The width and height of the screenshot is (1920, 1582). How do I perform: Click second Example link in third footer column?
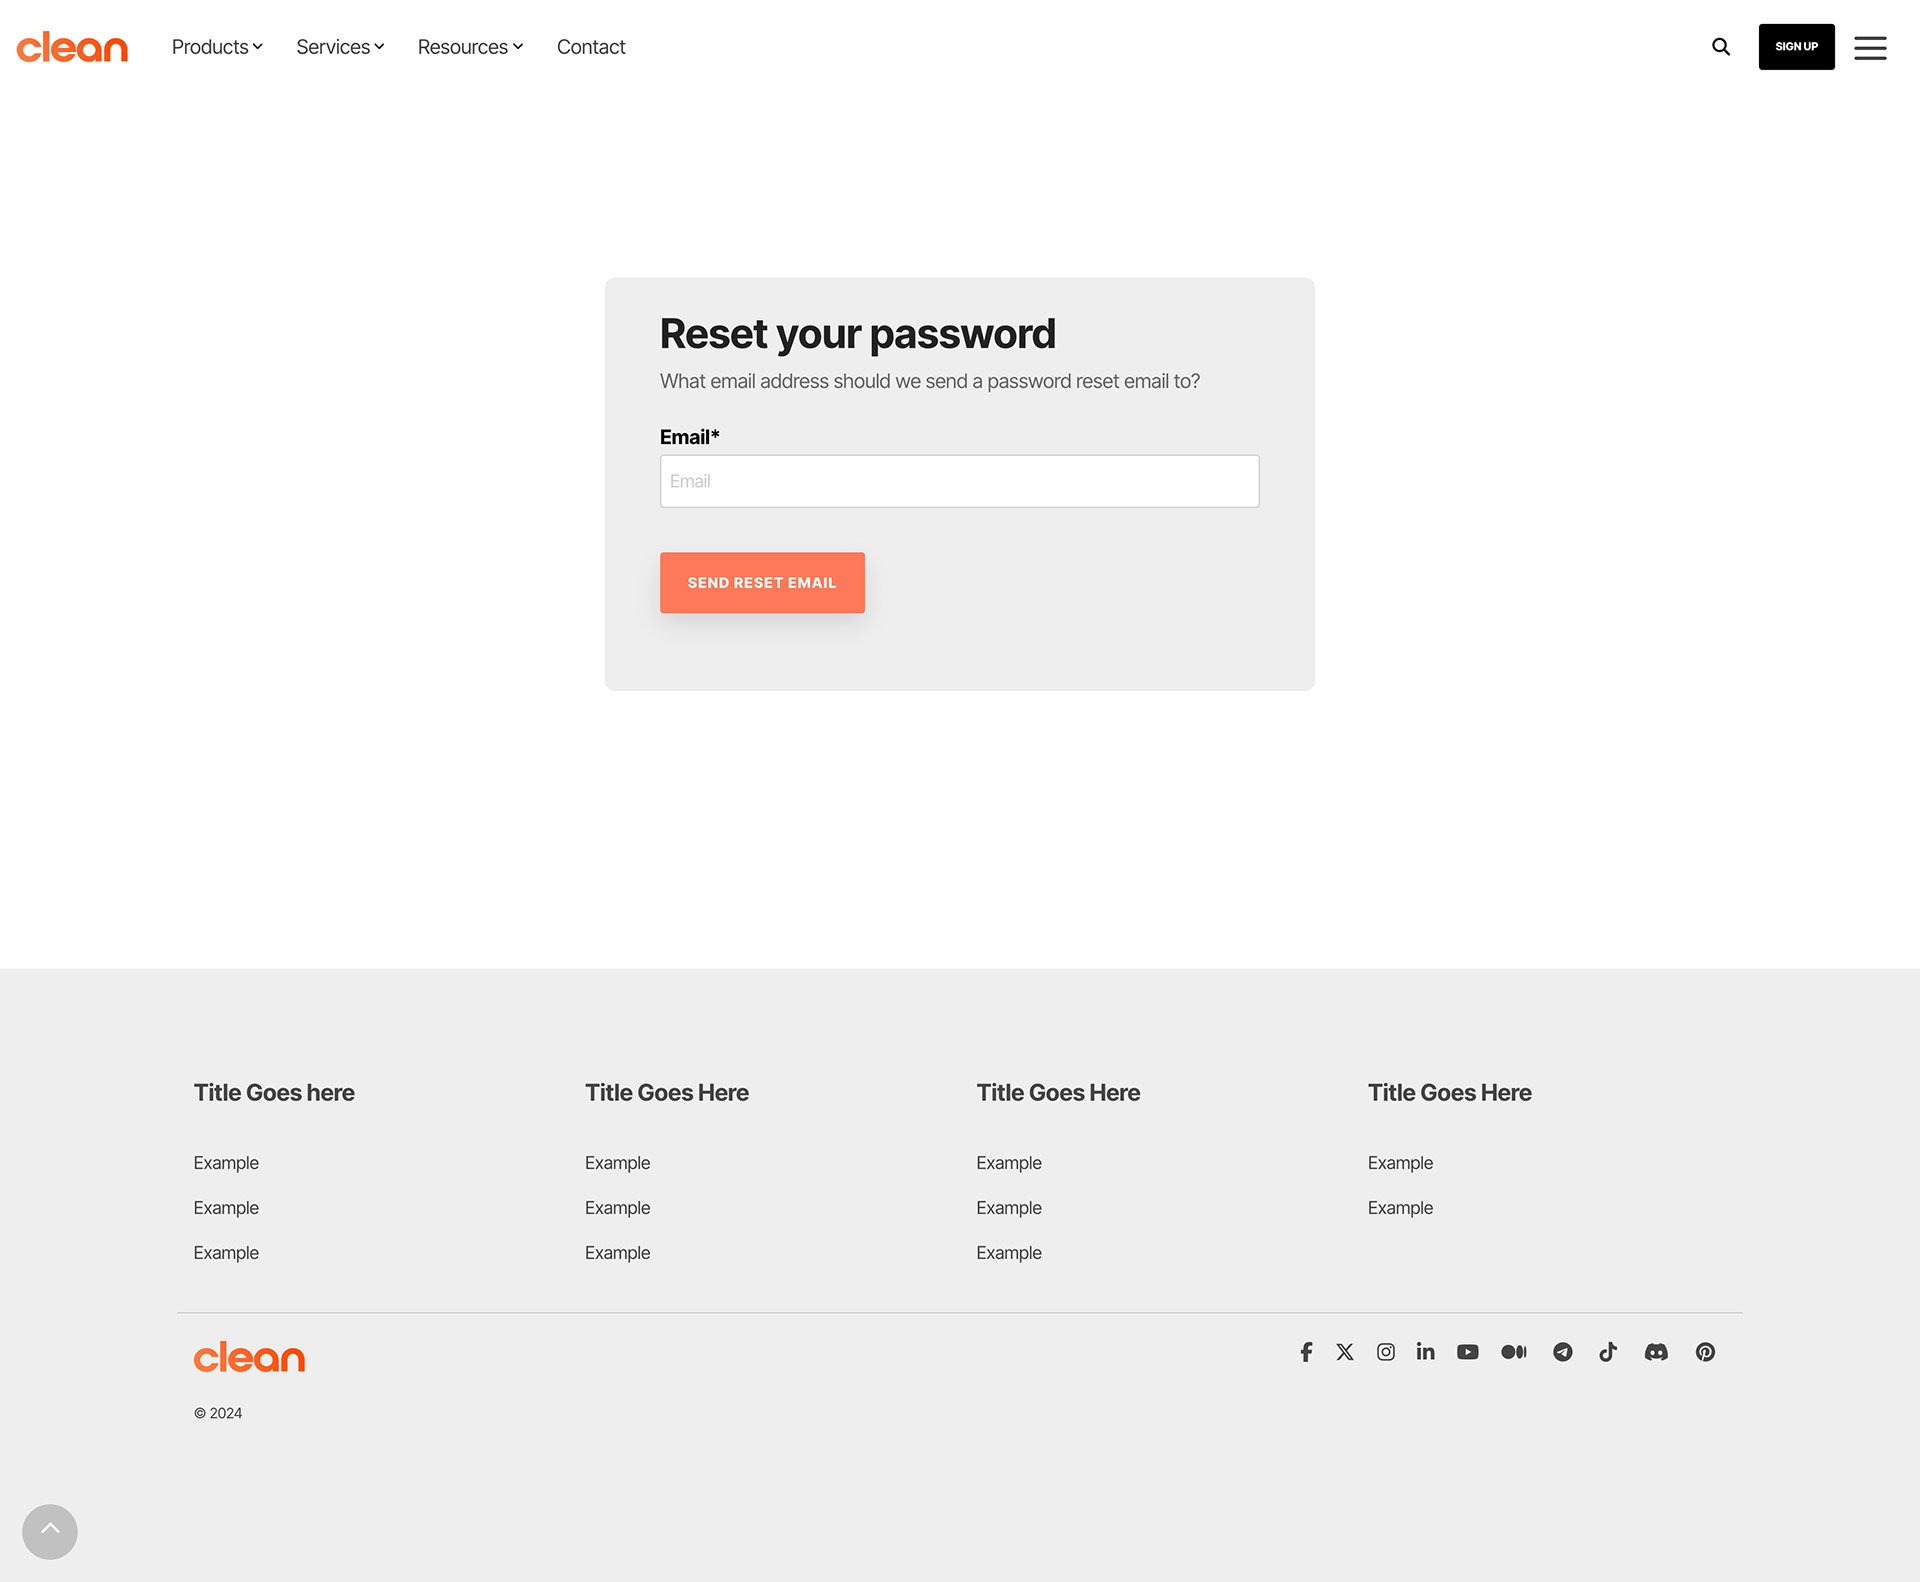pyautogui.click(x=1009, y=1208)
